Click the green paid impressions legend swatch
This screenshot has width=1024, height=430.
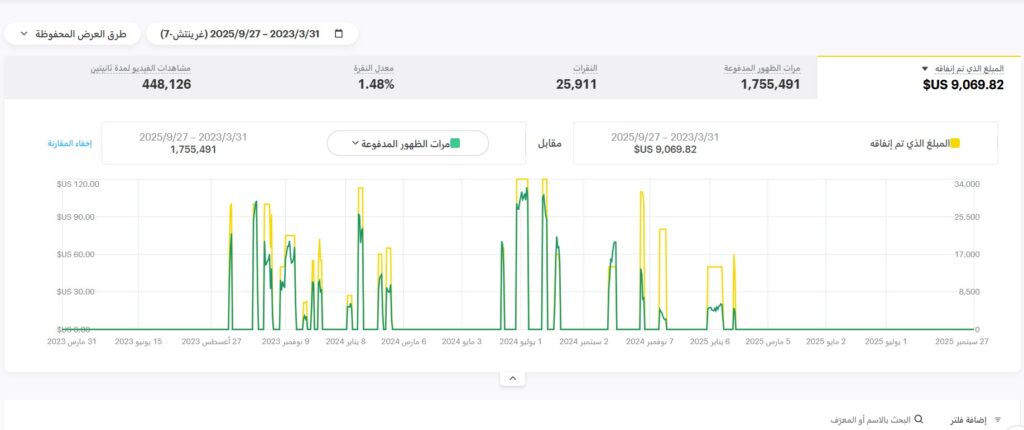tap(455, 143)
